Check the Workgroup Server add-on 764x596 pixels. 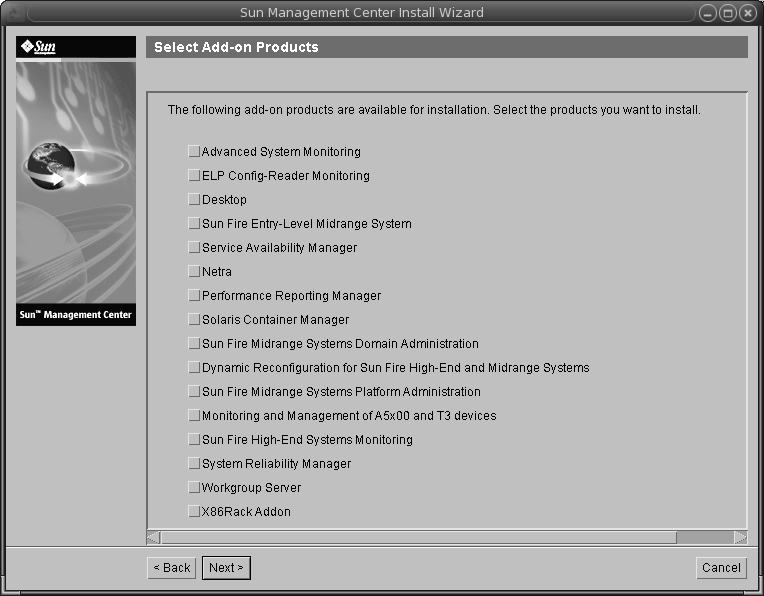194,487
